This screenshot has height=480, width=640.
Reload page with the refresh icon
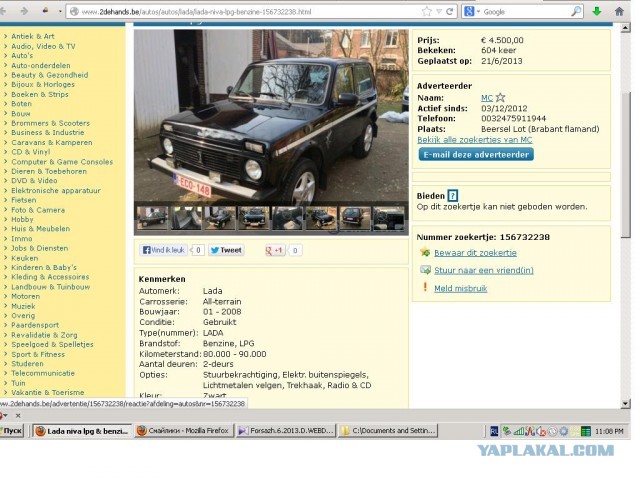(452, 12)
